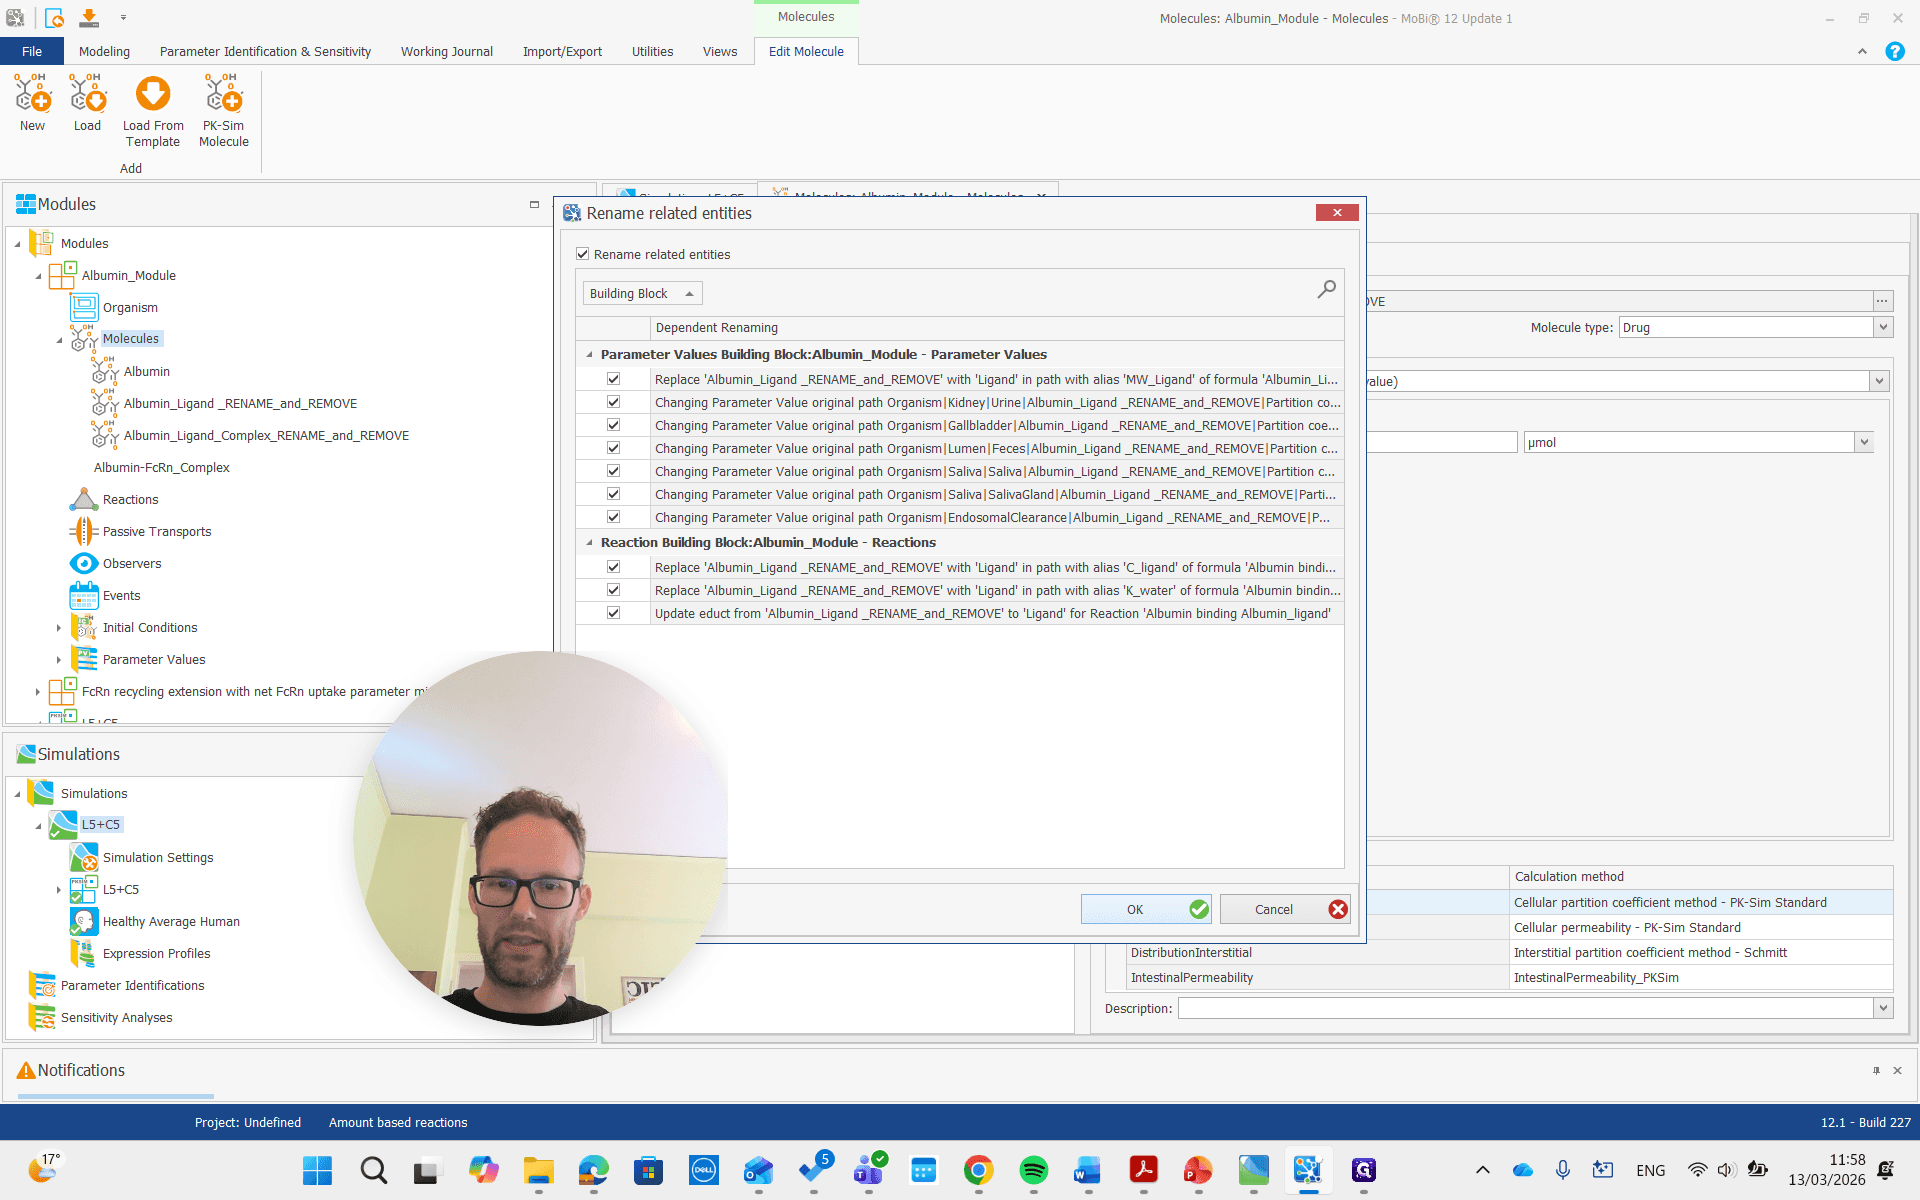The image size is (1920, 1200).
Task: Open Parameter Identification & Sensitivity tab
Action: (265, 51)
